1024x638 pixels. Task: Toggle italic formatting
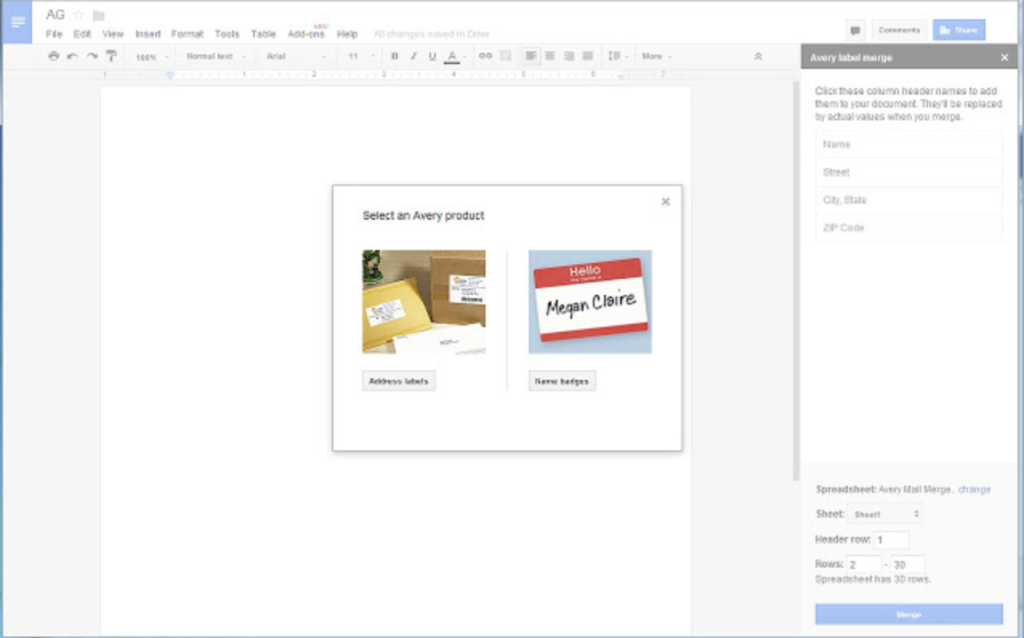(x=413, y=56)
